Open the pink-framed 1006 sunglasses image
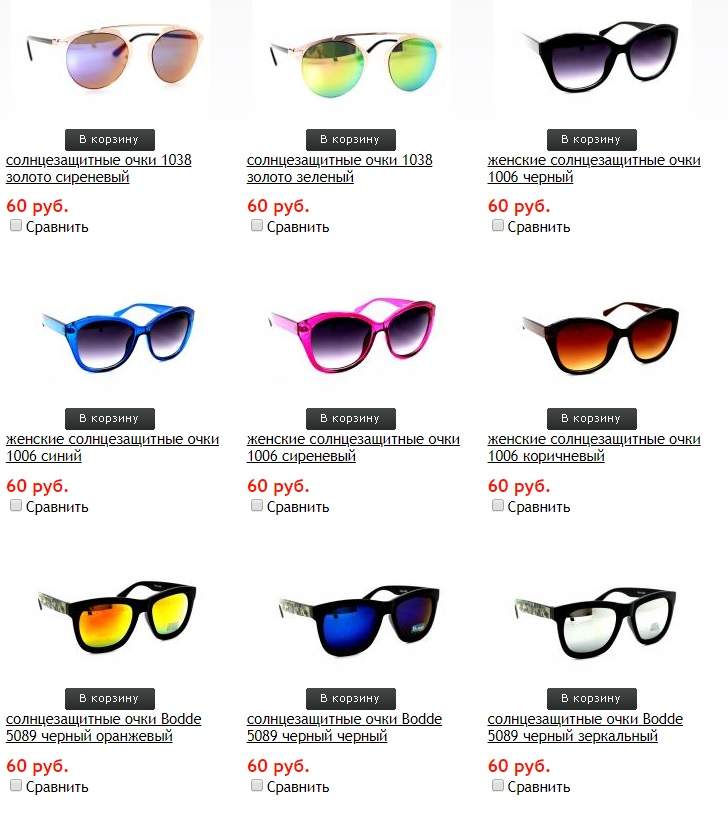Image resolution: width=728 pixels, height=829 pixels. pos(352,335)
